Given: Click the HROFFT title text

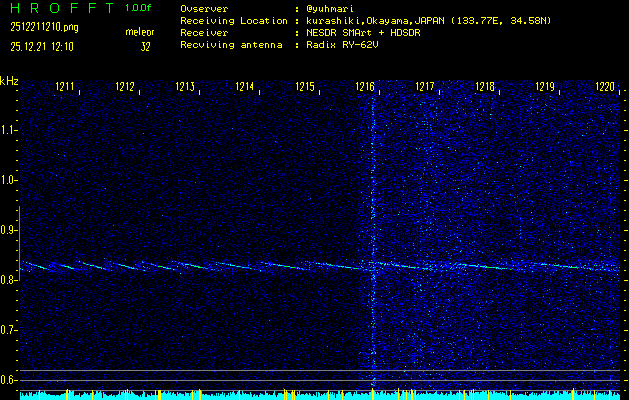Looking at the screenshot, I should tap(60, 8).
